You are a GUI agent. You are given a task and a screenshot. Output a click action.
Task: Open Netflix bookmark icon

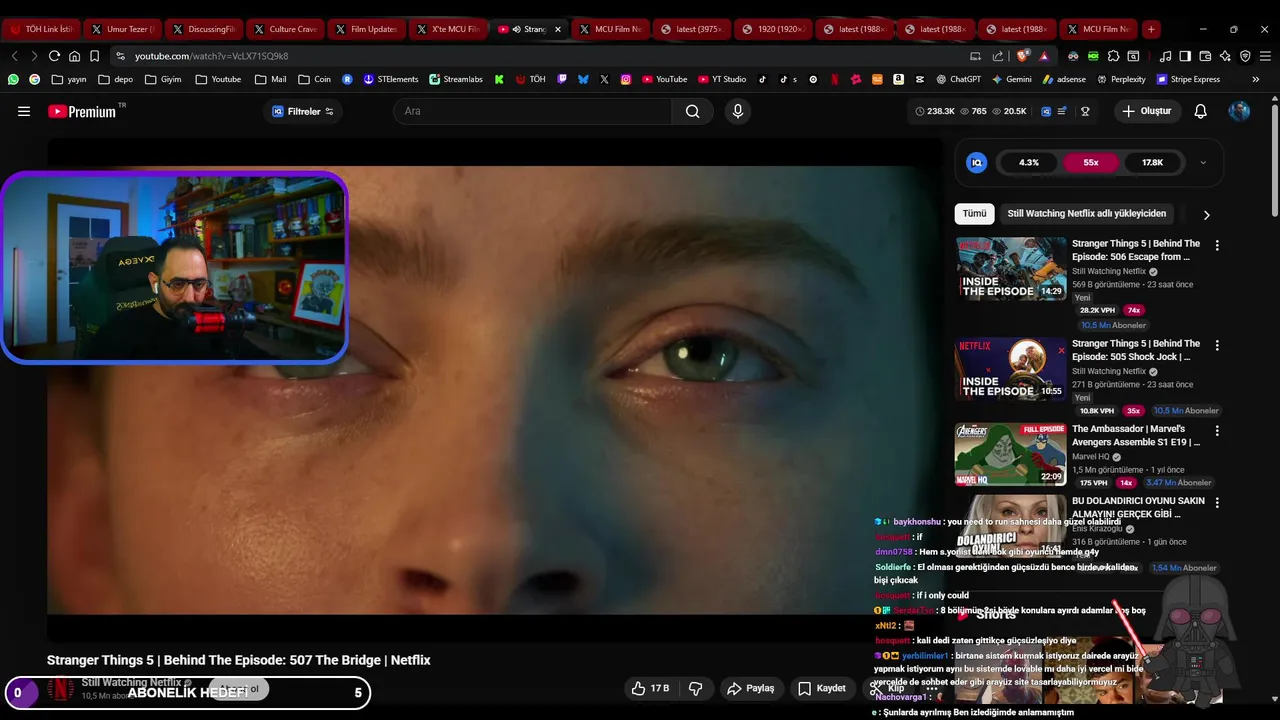(x=835, y=79)
